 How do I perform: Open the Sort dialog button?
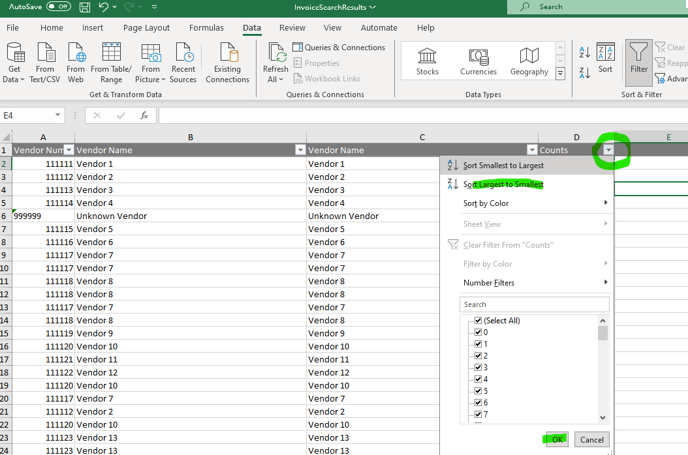click(x=605, y=57)
